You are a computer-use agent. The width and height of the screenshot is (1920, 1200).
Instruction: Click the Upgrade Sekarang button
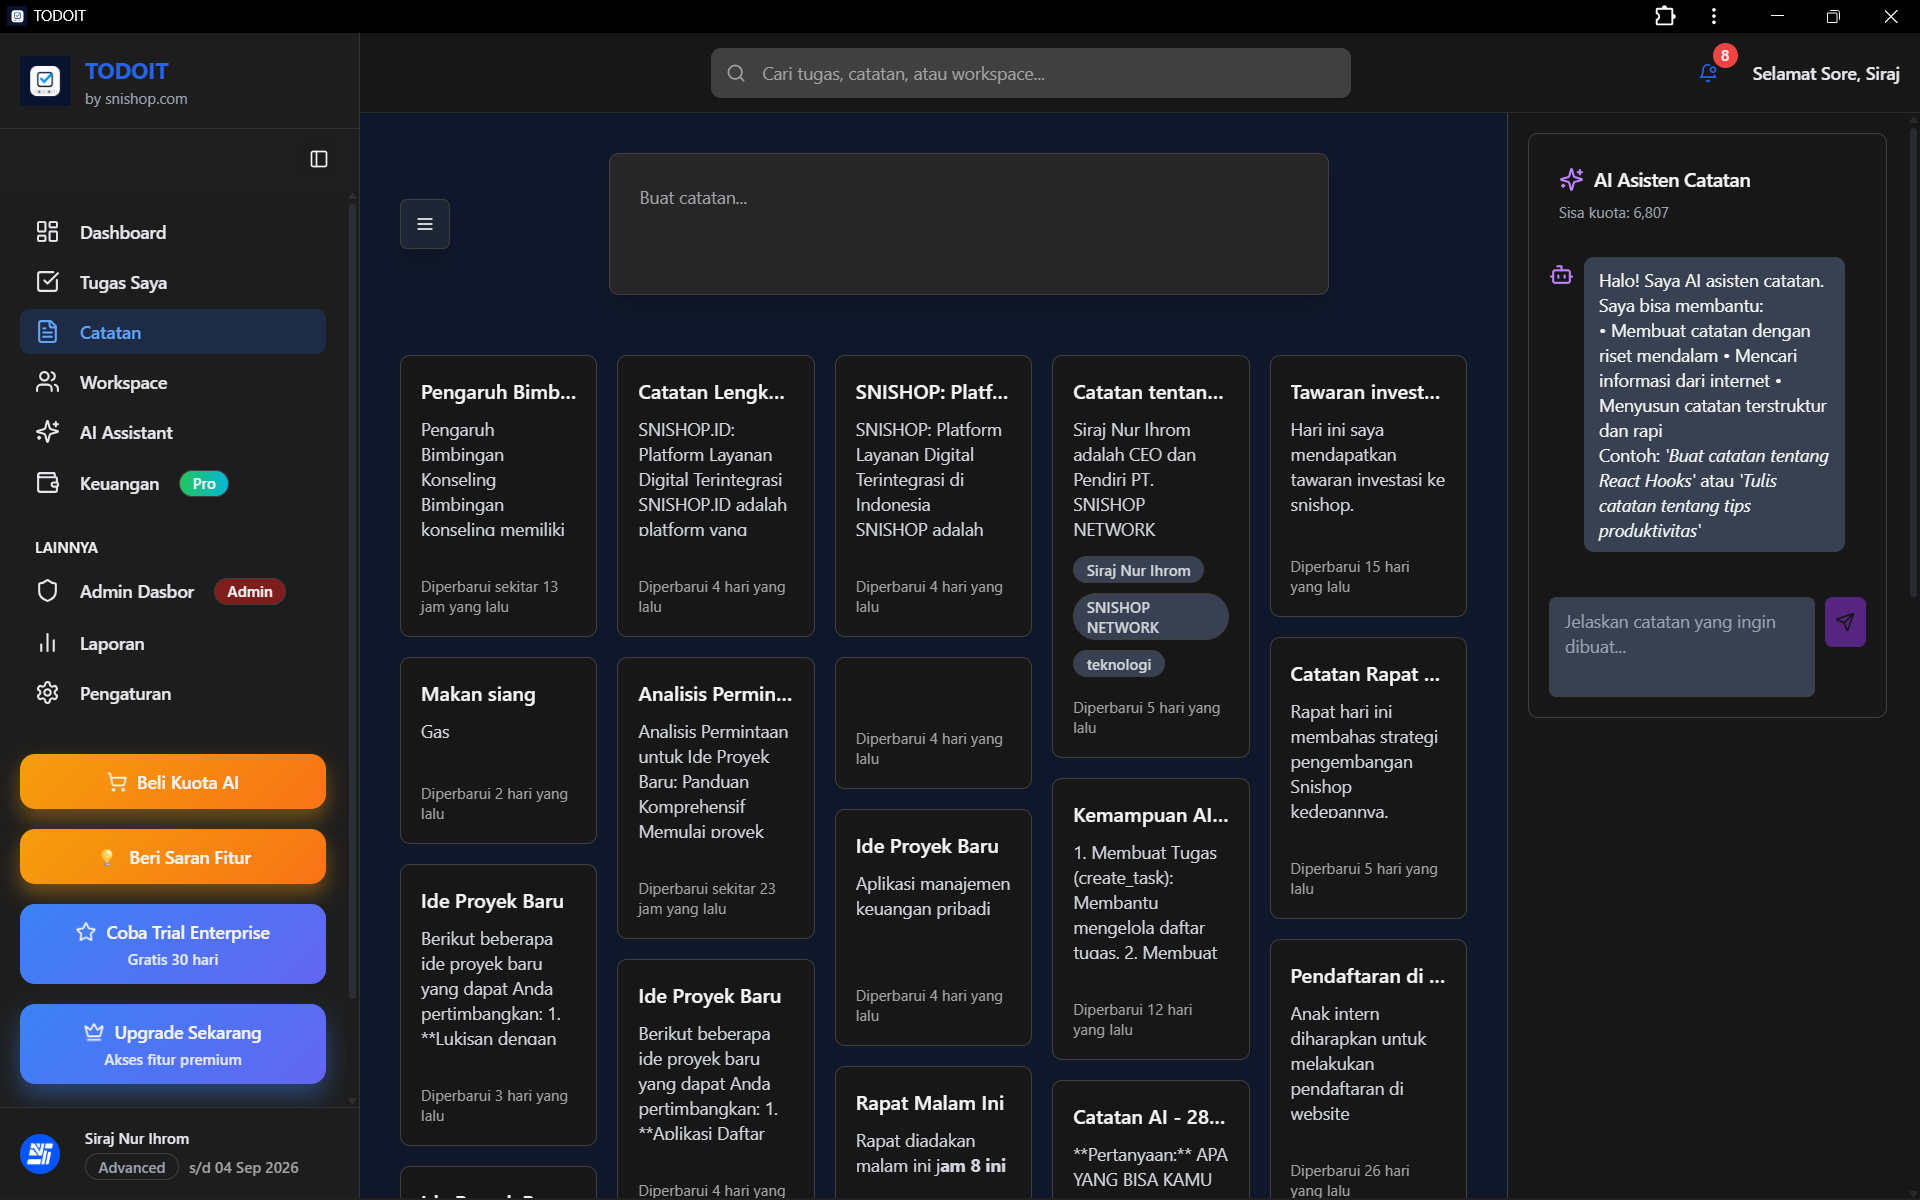(x=173, y=1044)
